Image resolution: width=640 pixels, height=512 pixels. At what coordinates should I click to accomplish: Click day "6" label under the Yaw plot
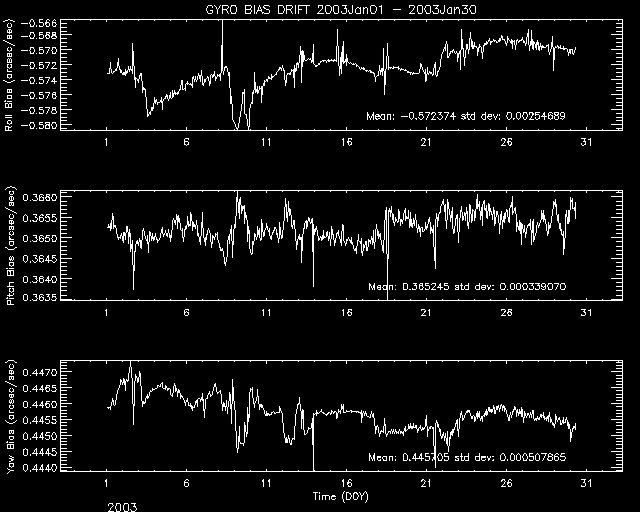186,483
